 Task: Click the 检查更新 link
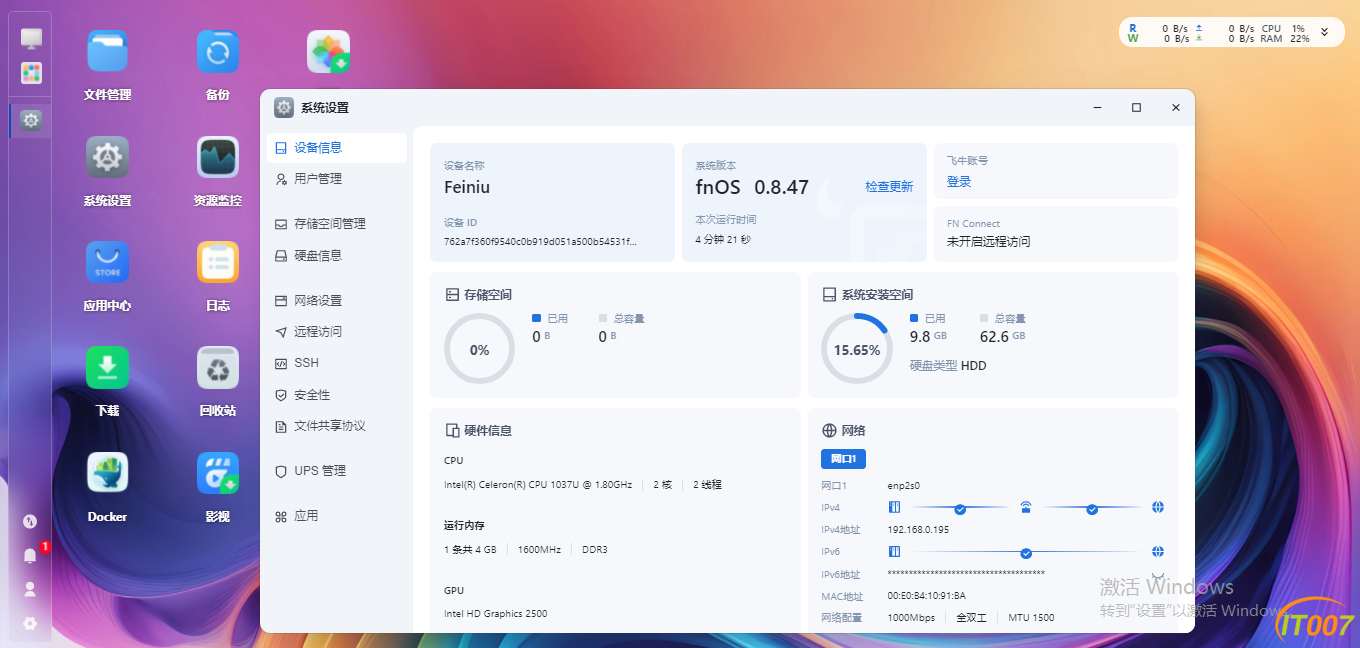(x=889, y=187)
